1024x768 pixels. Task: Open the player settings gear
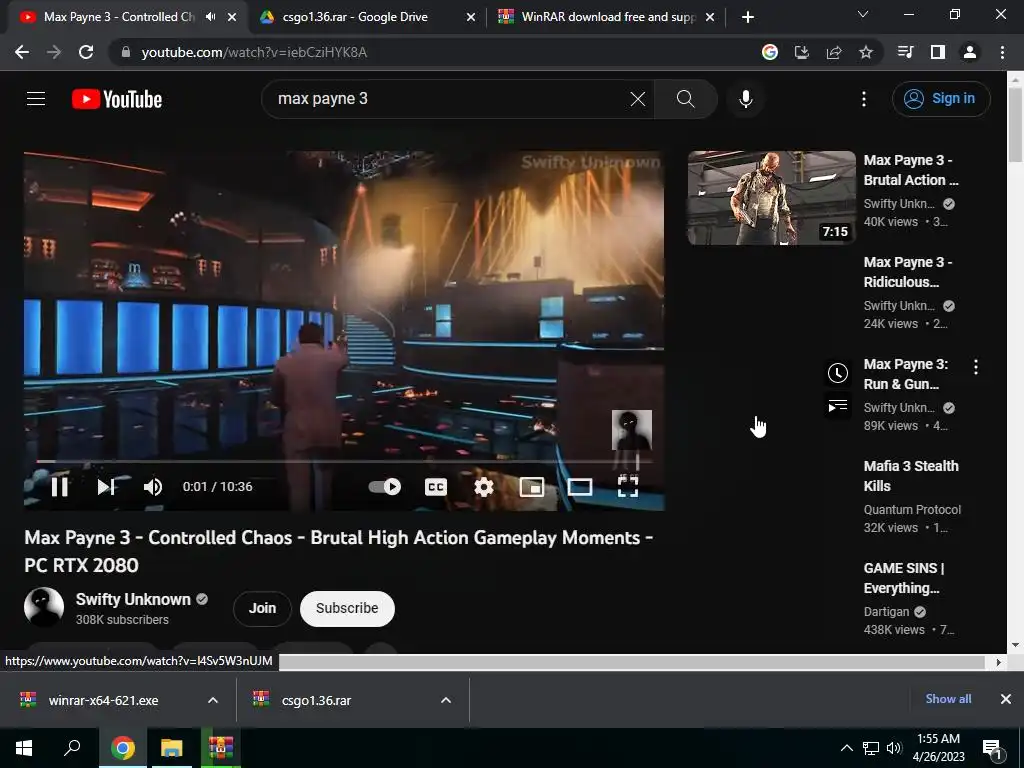(484, 487)
